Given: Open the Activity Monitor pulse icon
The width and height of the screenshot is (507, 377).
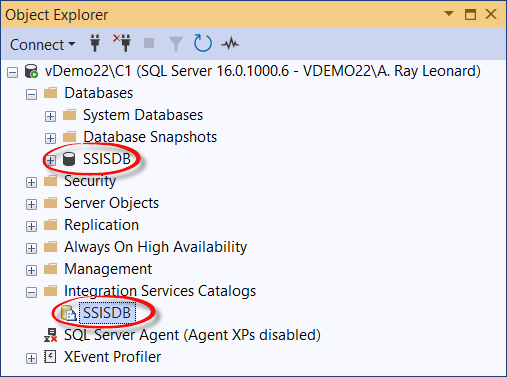Looking at the screenshot, I should [230, 43].
